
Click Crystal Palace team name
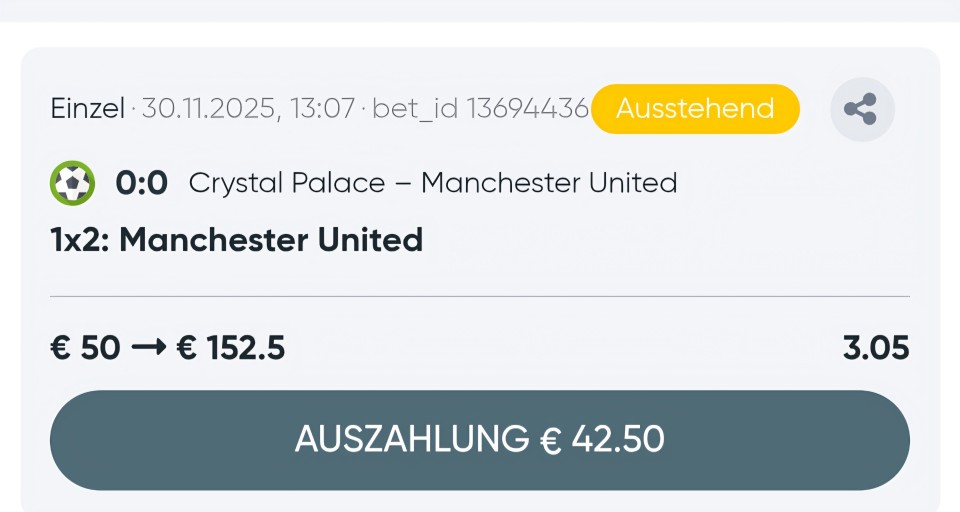point(287,183)
